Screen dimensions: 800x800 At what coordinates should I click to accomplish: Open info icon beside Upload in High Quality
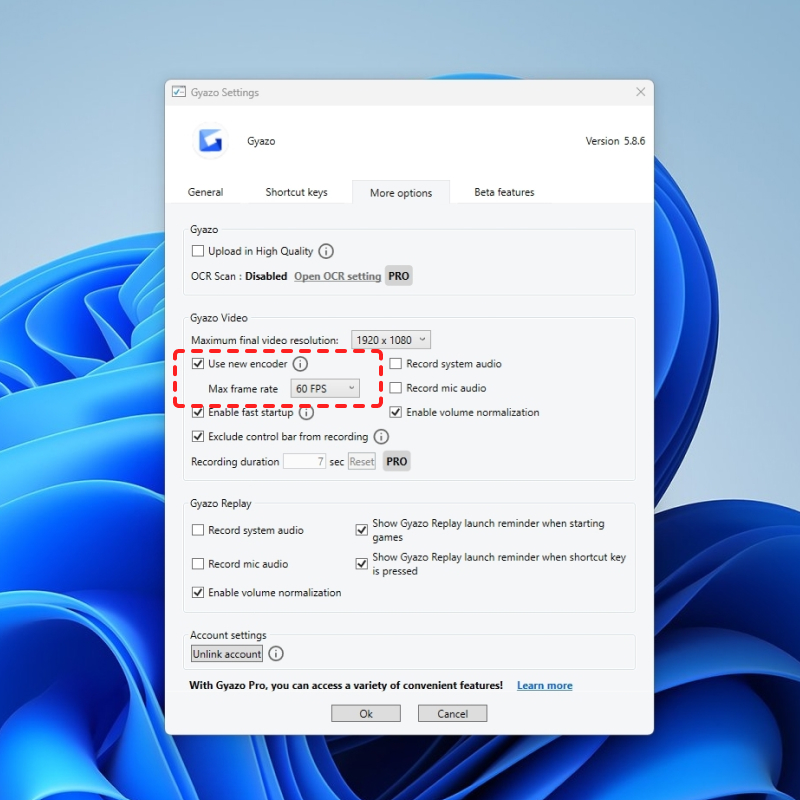pyautogui.click(x=326, y=251)
